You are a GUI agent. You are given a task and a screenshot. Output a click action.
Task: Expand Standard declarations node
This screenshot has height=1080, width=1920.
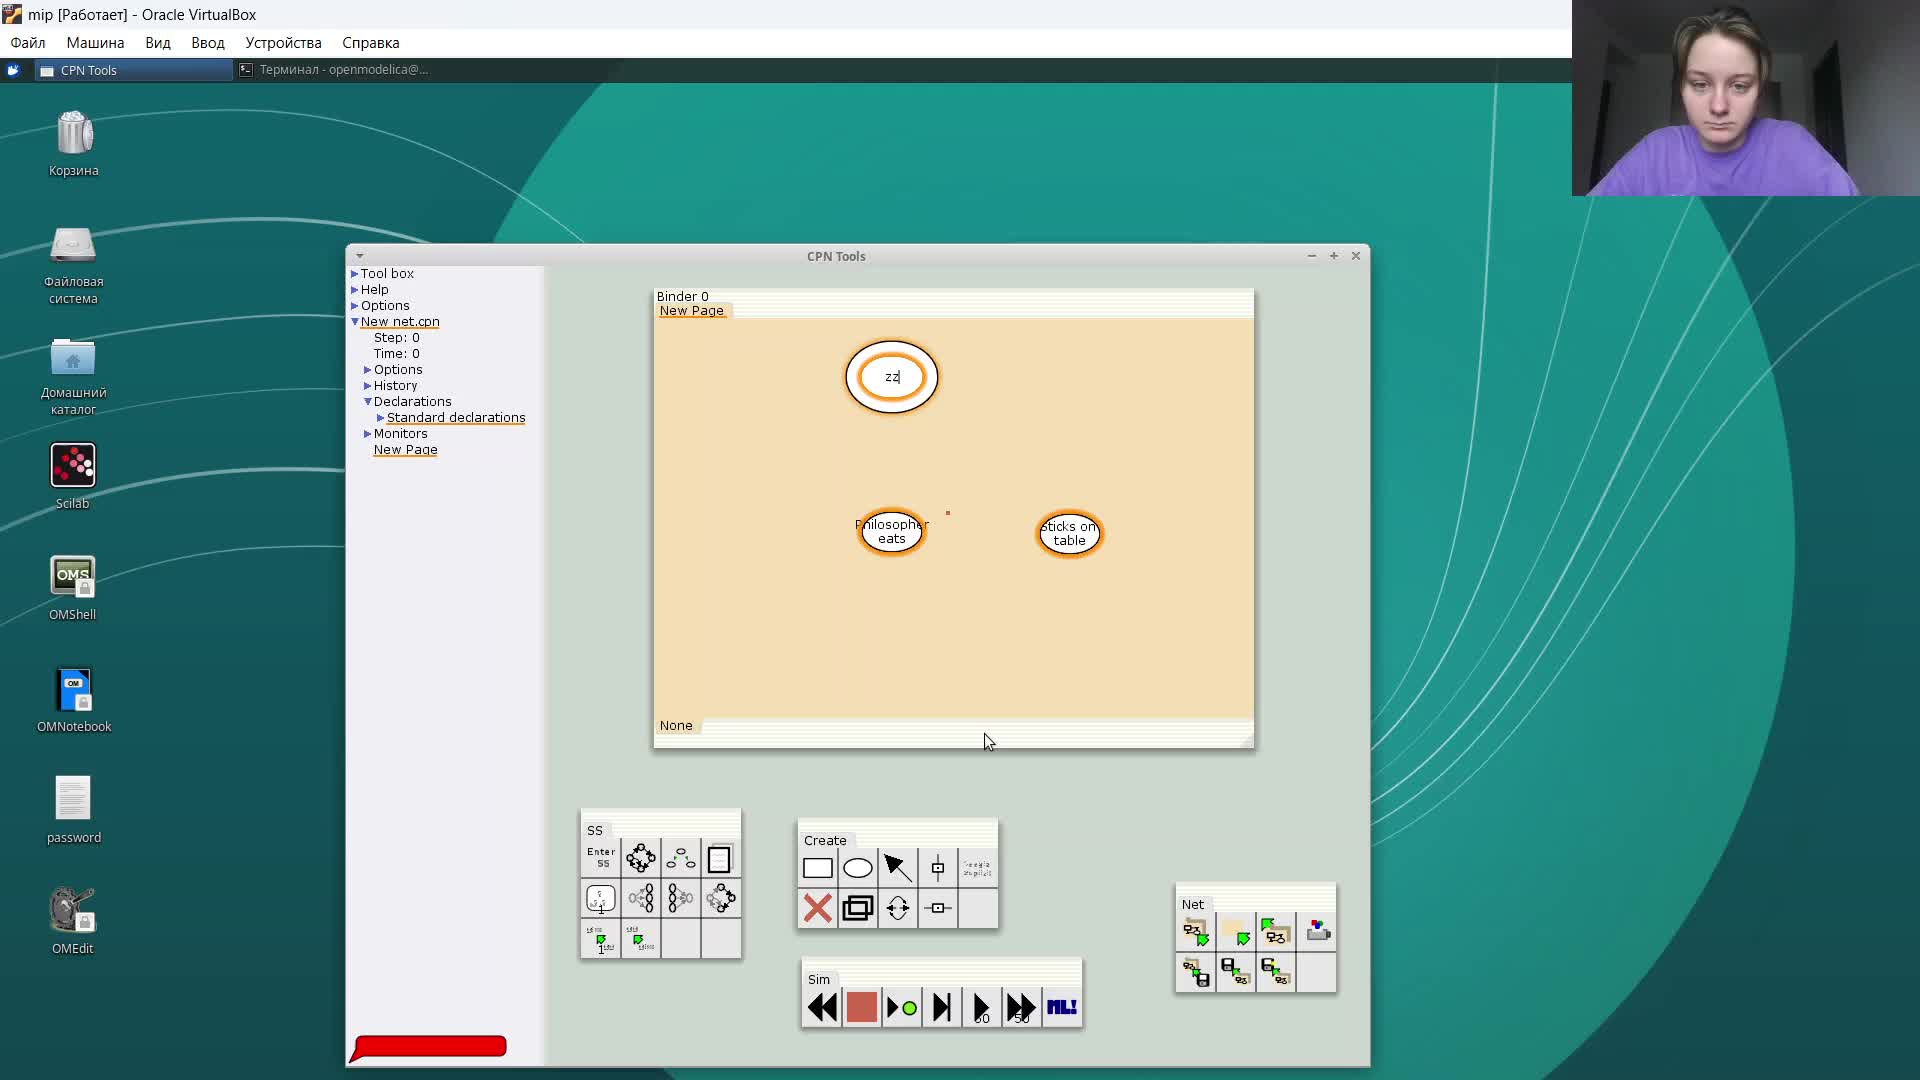pyautogui.click(x=380, y=417)
